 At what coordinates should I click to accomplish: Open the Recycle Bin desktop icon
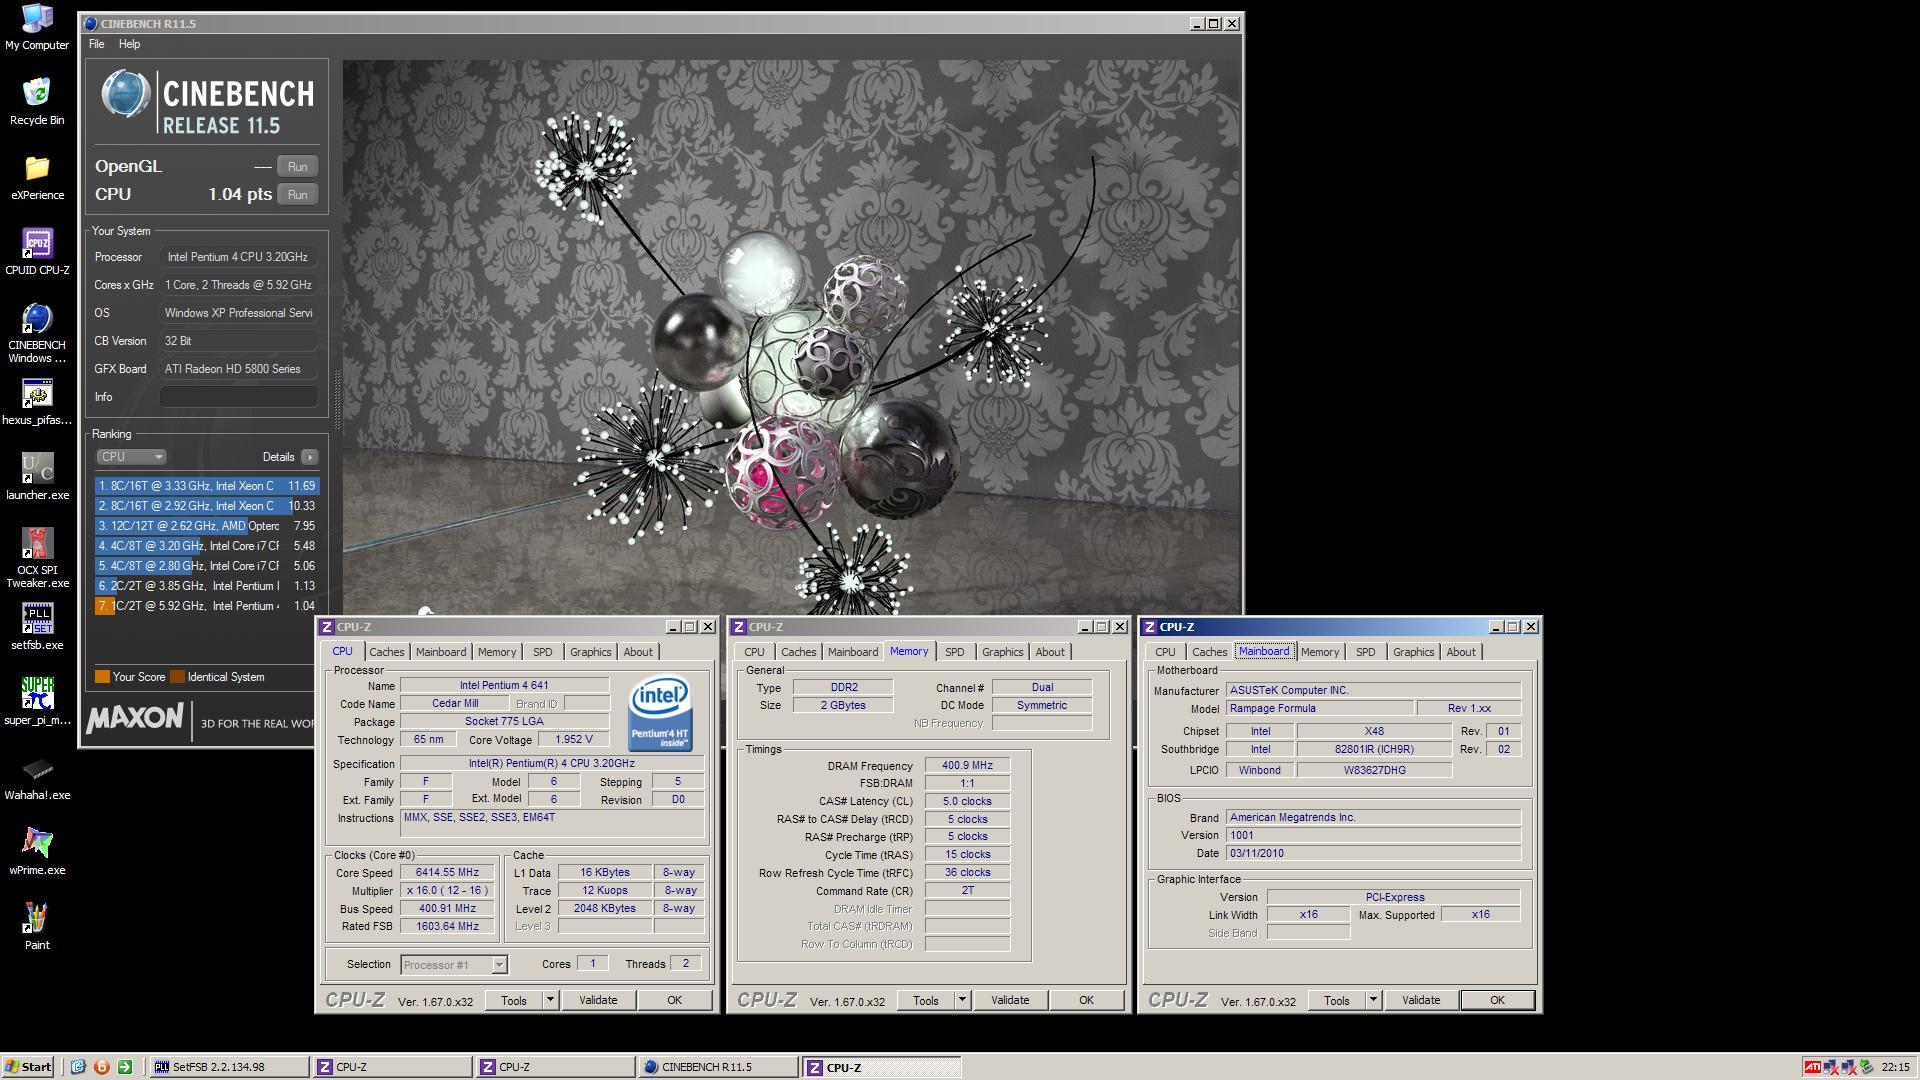coord(37,101)
